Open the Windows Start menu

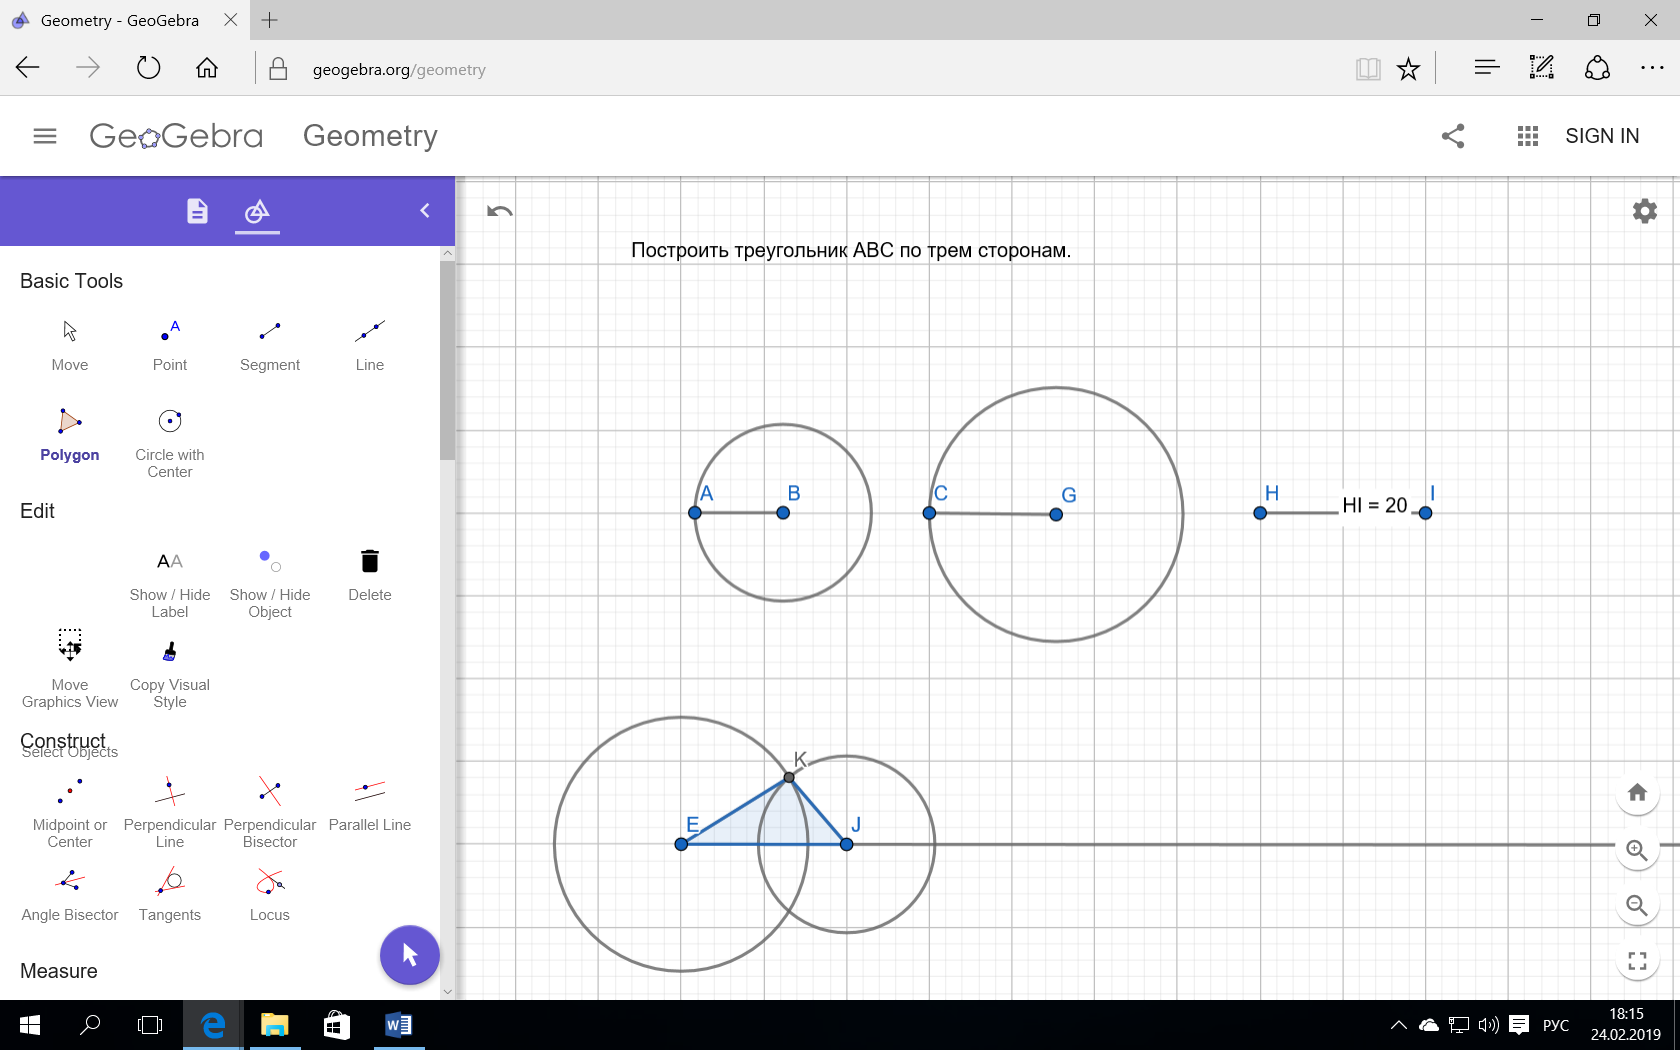[30, 1025]
